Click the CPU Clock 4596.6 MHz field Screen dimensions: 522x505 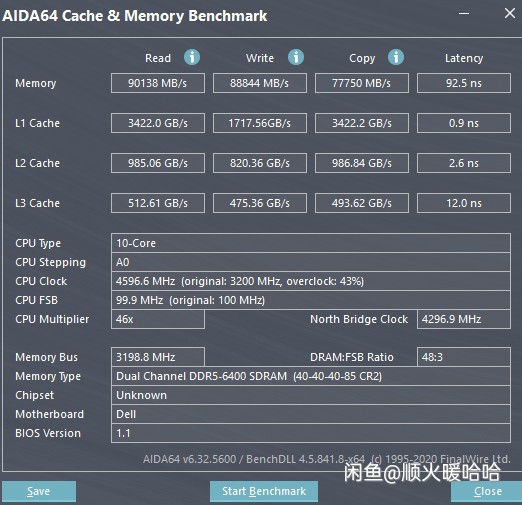tap(311, 281)
